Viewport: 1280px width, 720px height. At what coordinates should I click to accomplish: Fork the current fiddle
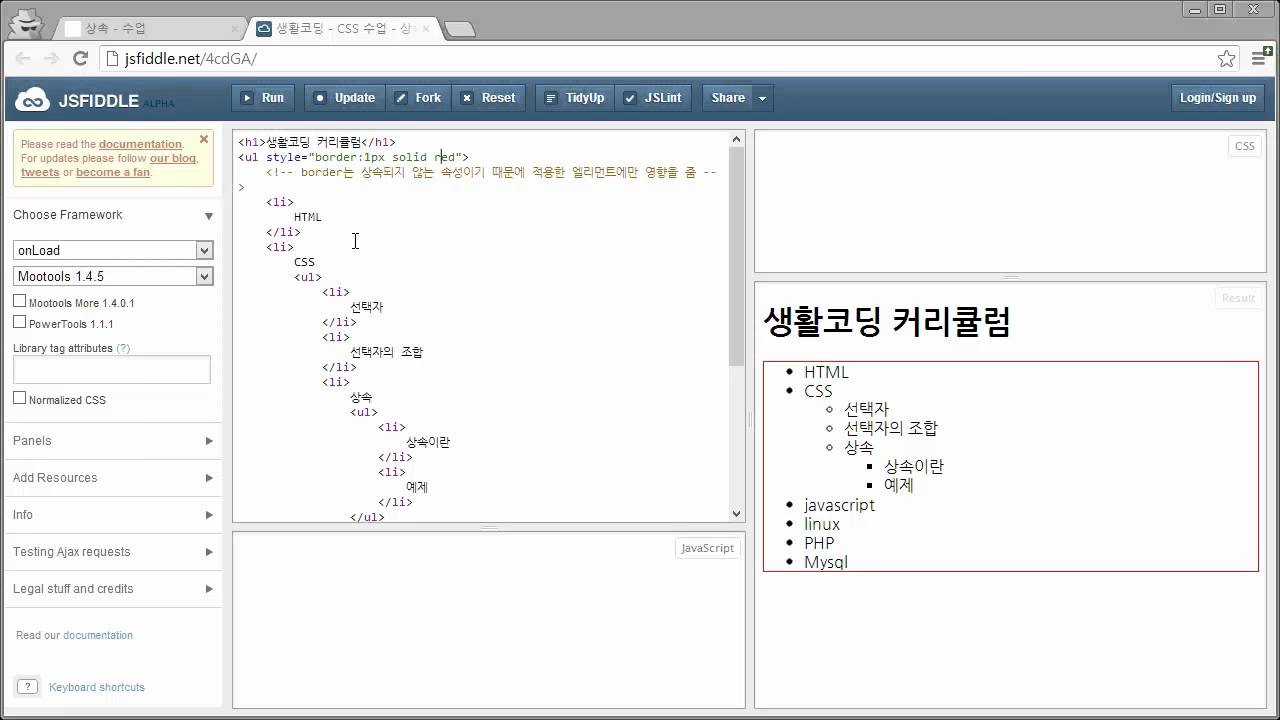pyautogui.click(x=418, y=98)
